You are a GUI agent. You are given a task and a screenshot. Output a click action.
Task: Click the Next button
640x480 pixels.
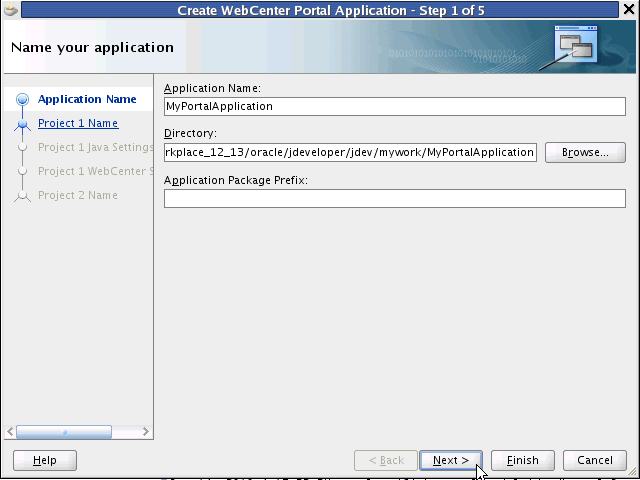click(x=451, y=460)
